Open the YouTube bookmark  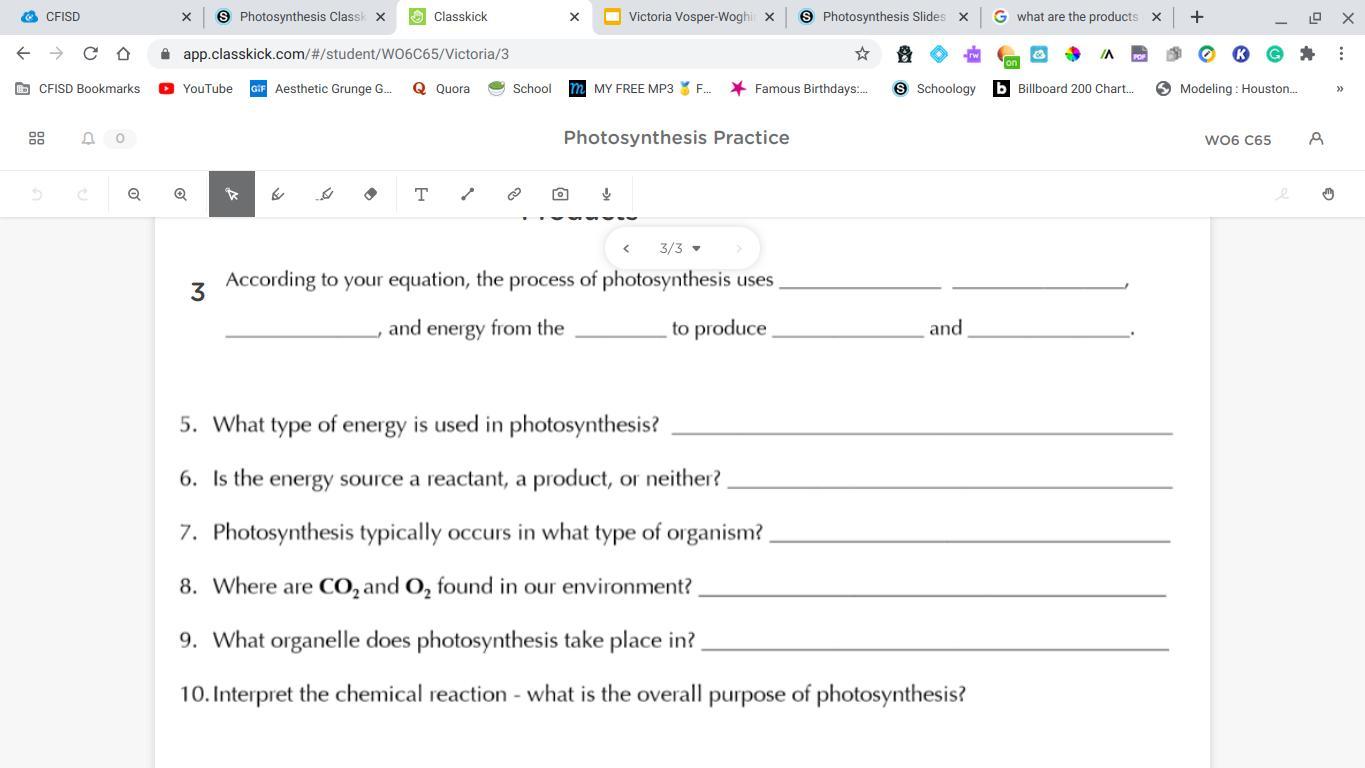coord(196,89)
